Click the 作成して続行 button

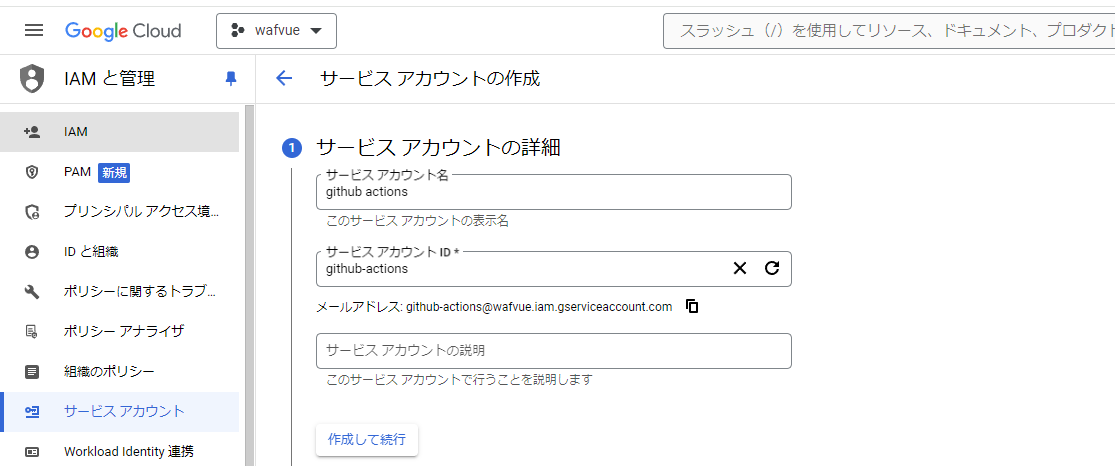367,440
